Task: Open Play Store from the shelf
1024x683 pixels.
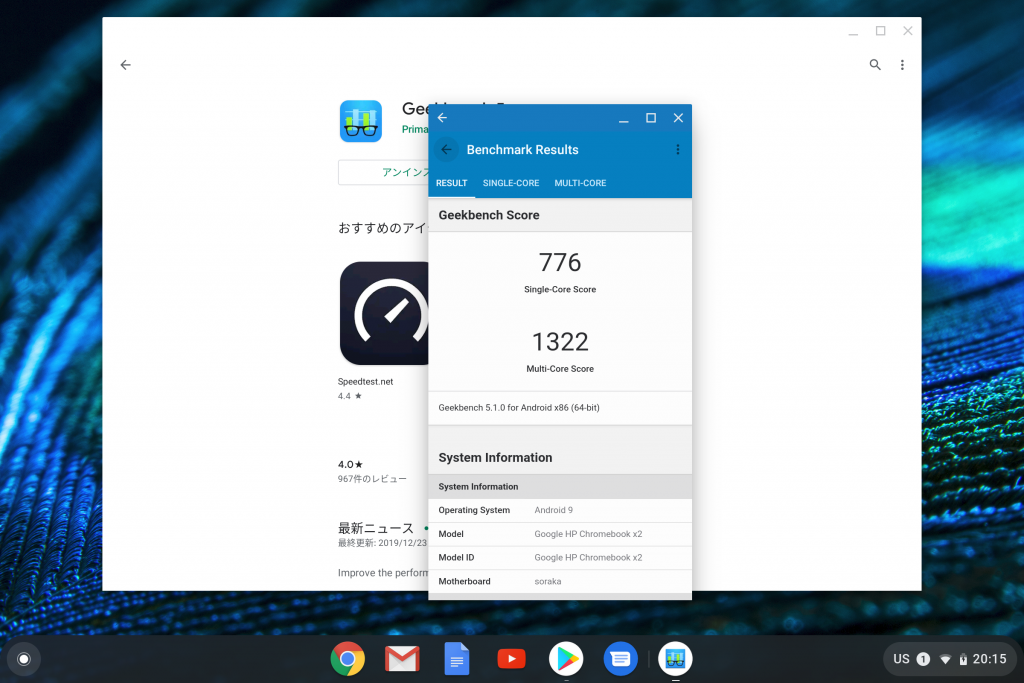Action: click(x=566, y=659)
